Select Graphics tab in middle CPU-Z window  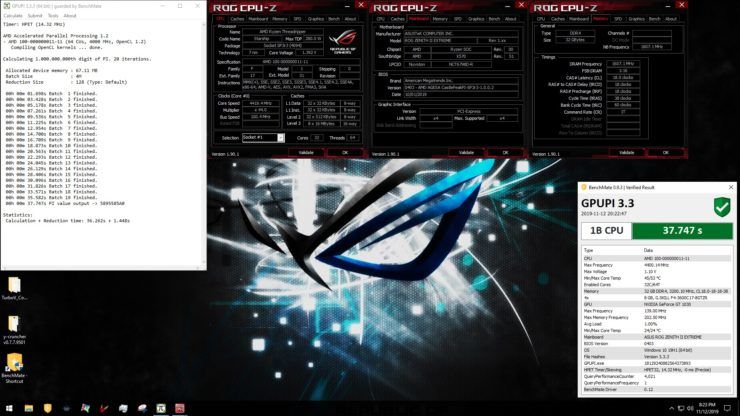coord(476,19)
